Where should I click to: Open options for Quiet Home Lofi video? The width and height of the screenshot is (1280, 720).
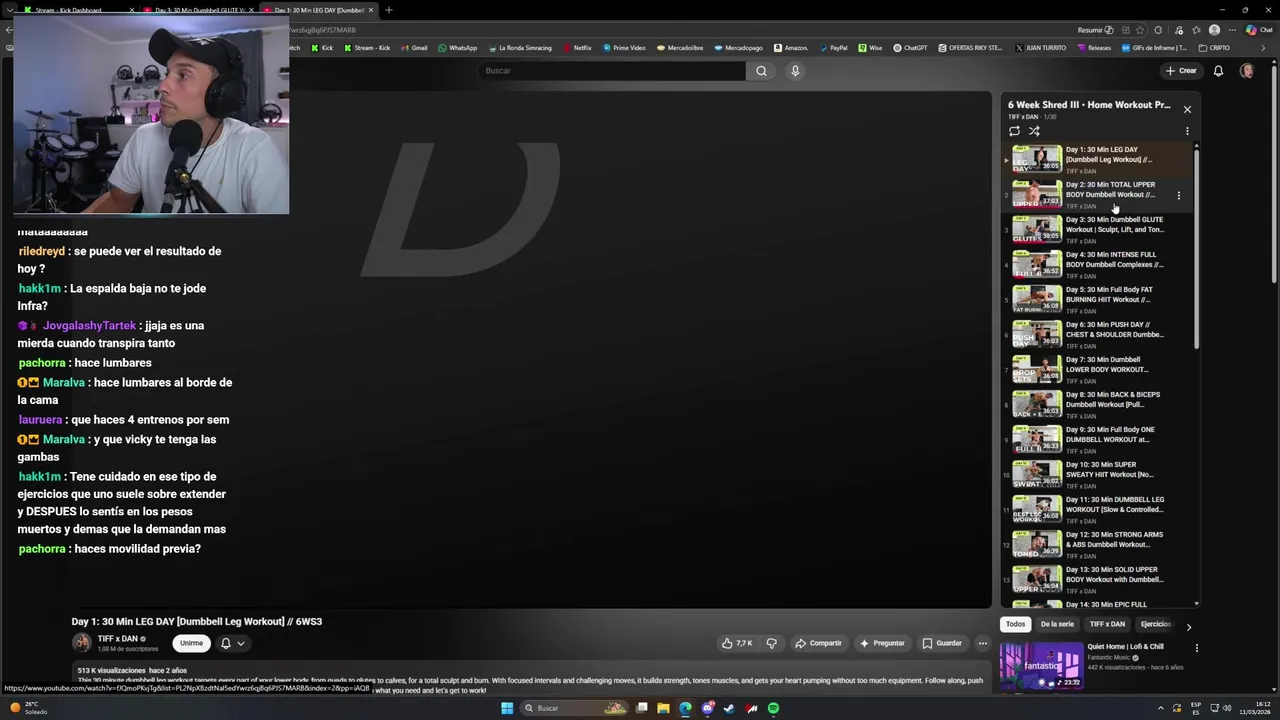point(1196,648)
